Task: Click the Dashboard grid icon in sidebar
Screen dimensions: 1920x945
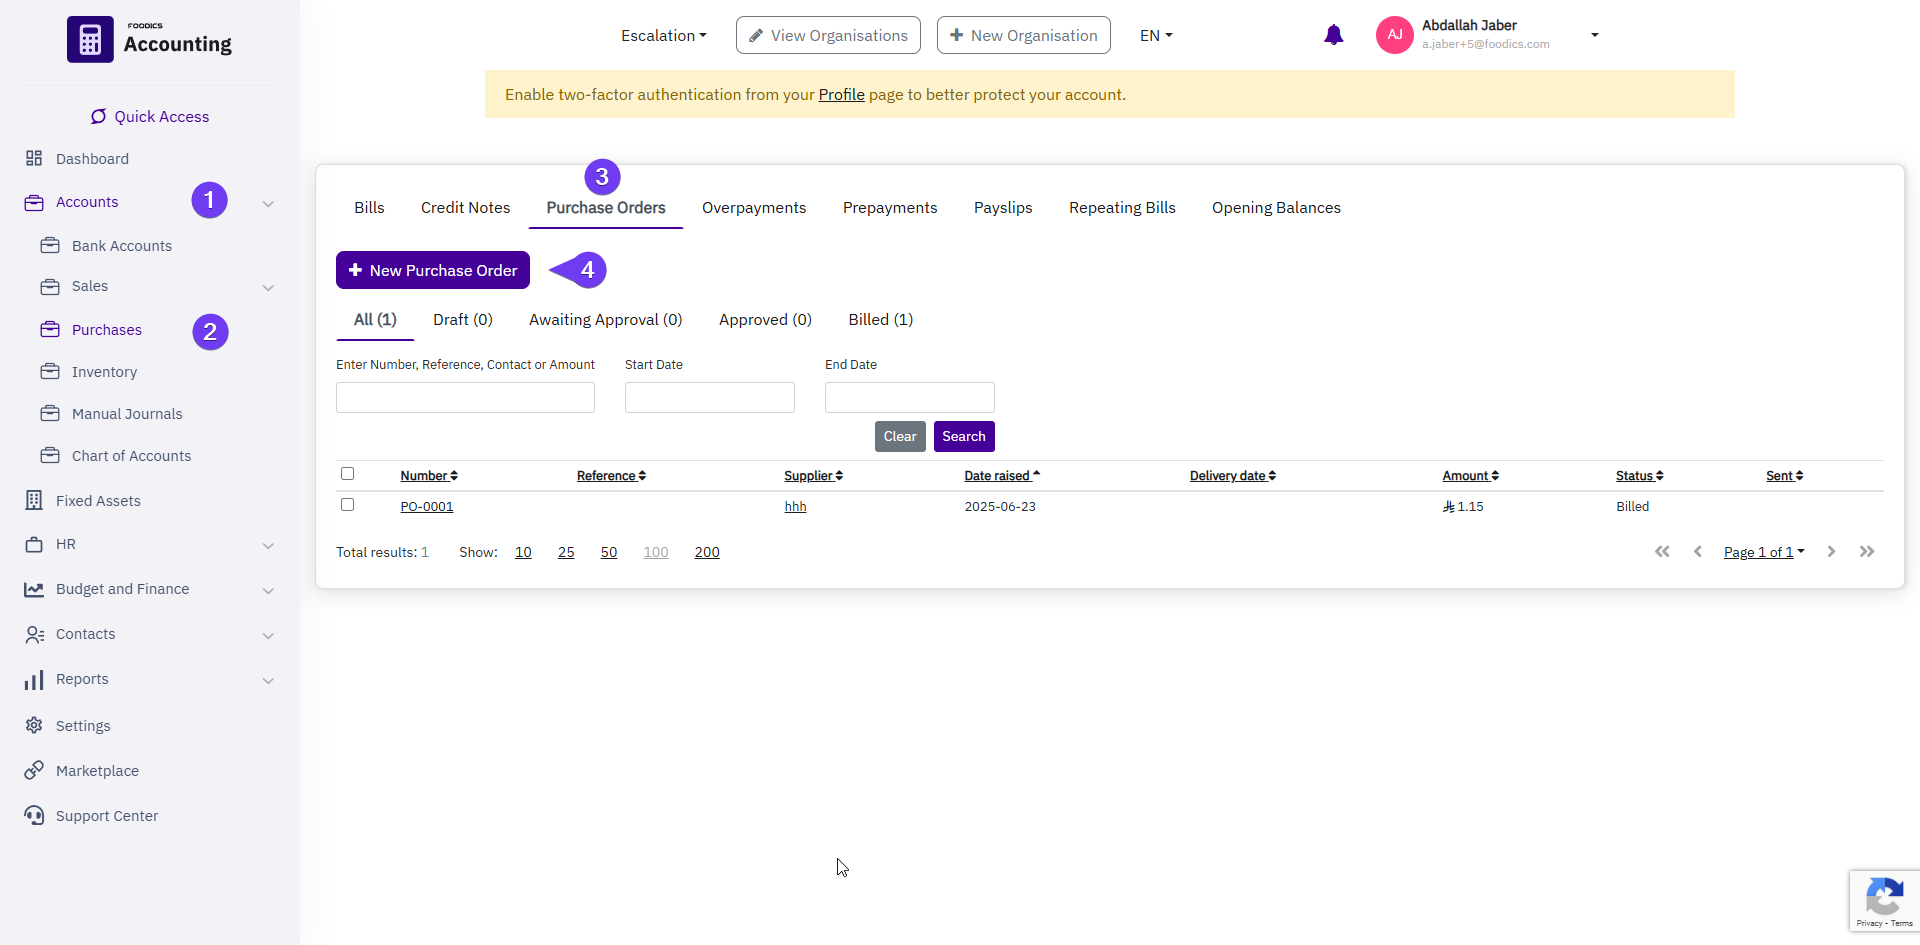Action: pyautogui.click(x=34, y=158)
